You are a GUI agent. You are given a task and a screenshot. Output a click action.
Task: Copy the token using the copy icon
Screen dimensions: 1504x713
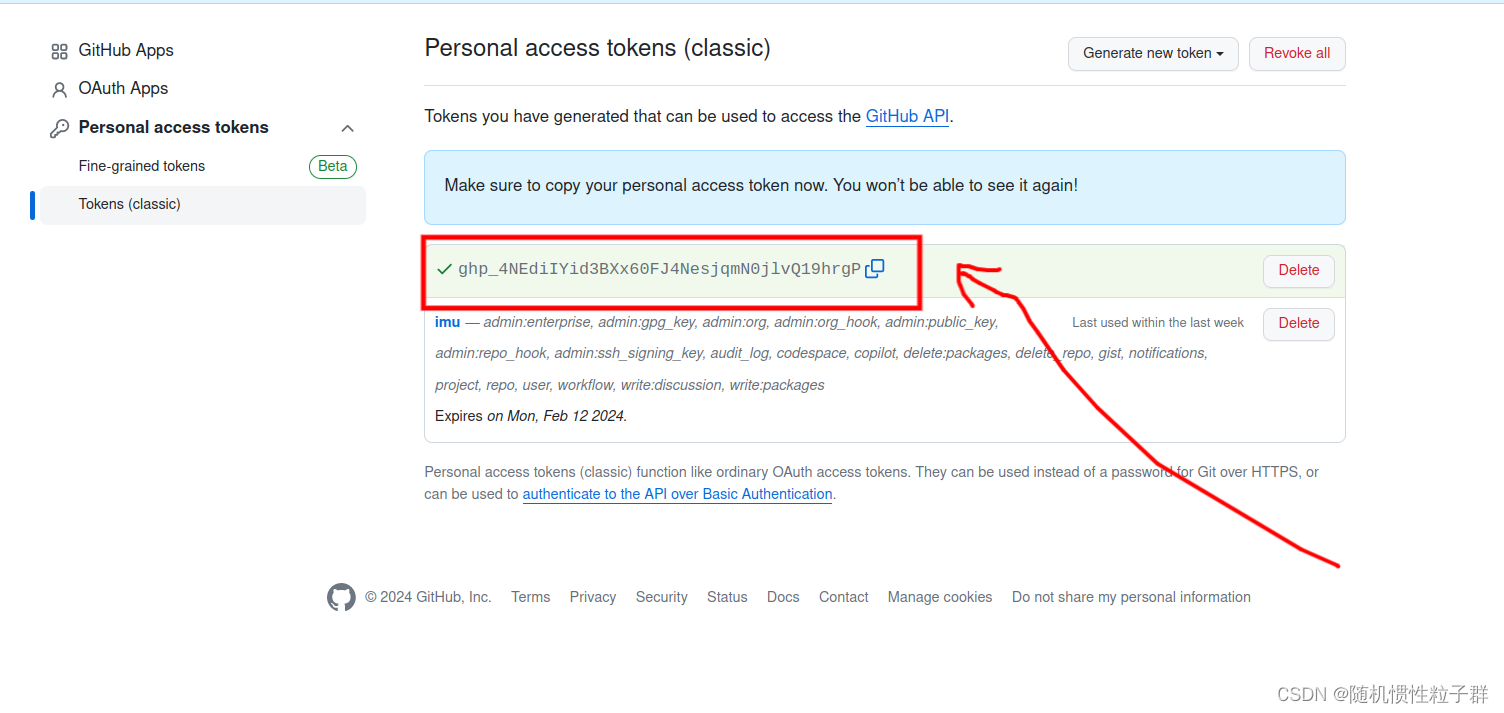pos(875,268)
